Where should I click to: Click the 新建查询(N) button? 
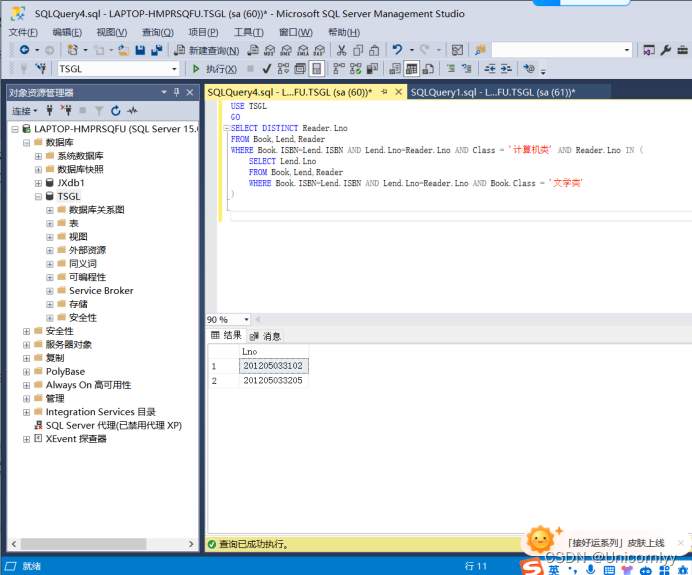coord(207,50)
